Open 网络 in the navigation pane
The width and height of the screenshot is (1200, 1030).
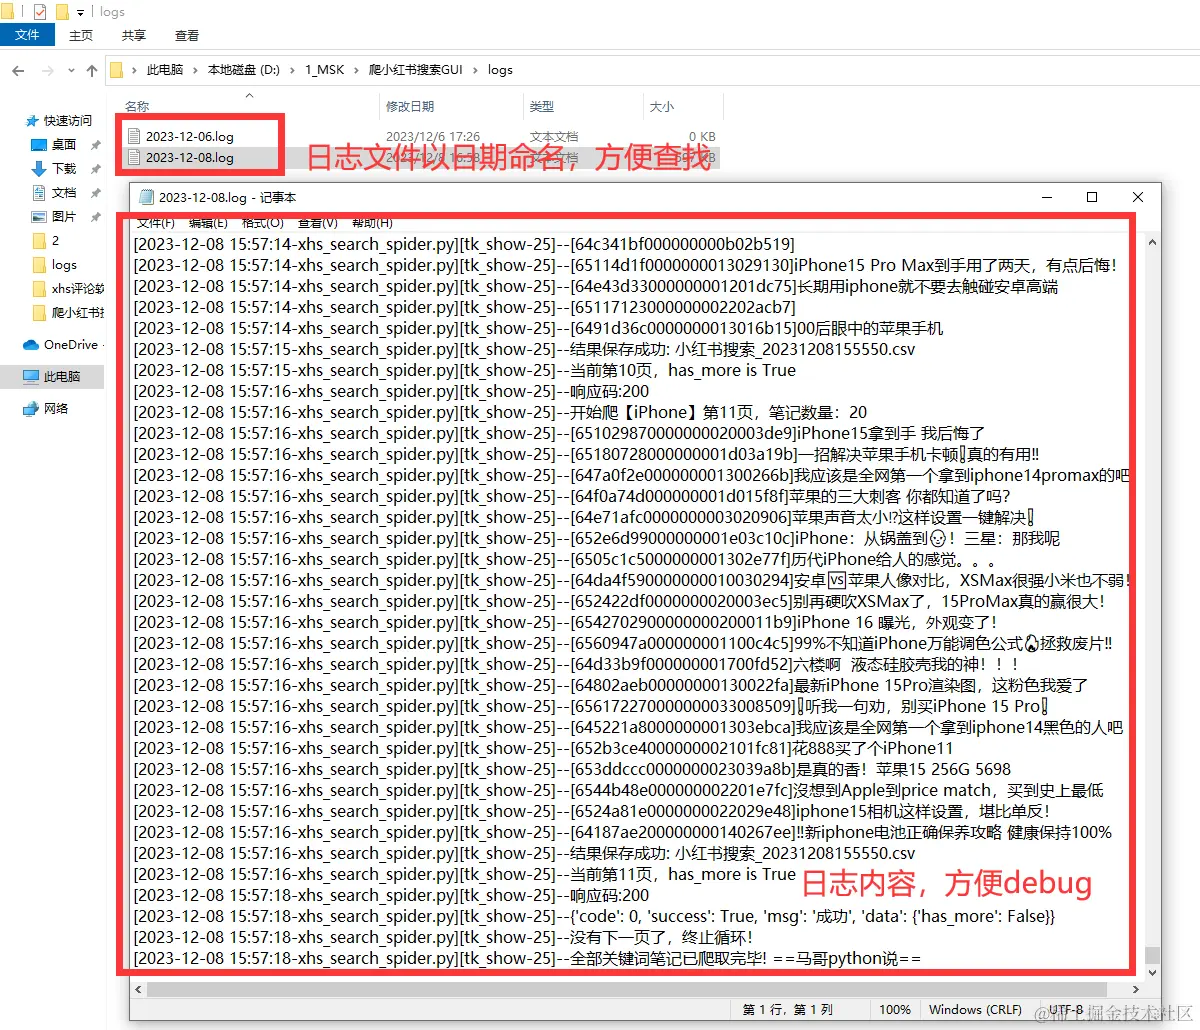point(56,408)
